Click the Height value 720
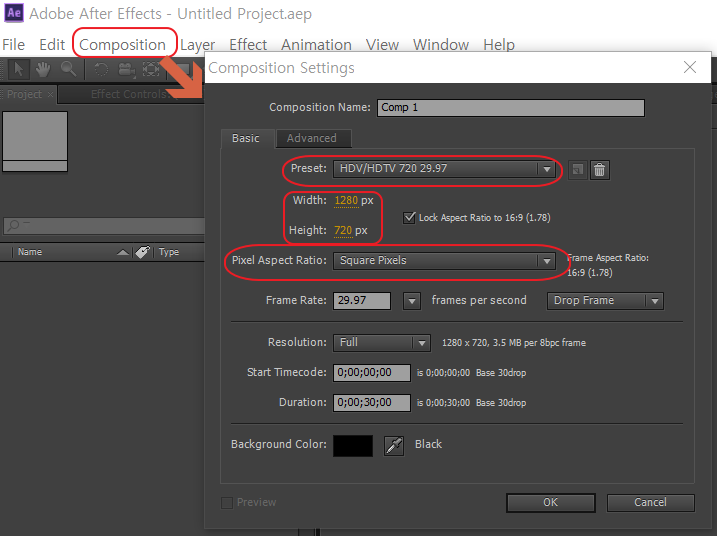The width and height of the screenshot is (717, 536). (343, 230)
